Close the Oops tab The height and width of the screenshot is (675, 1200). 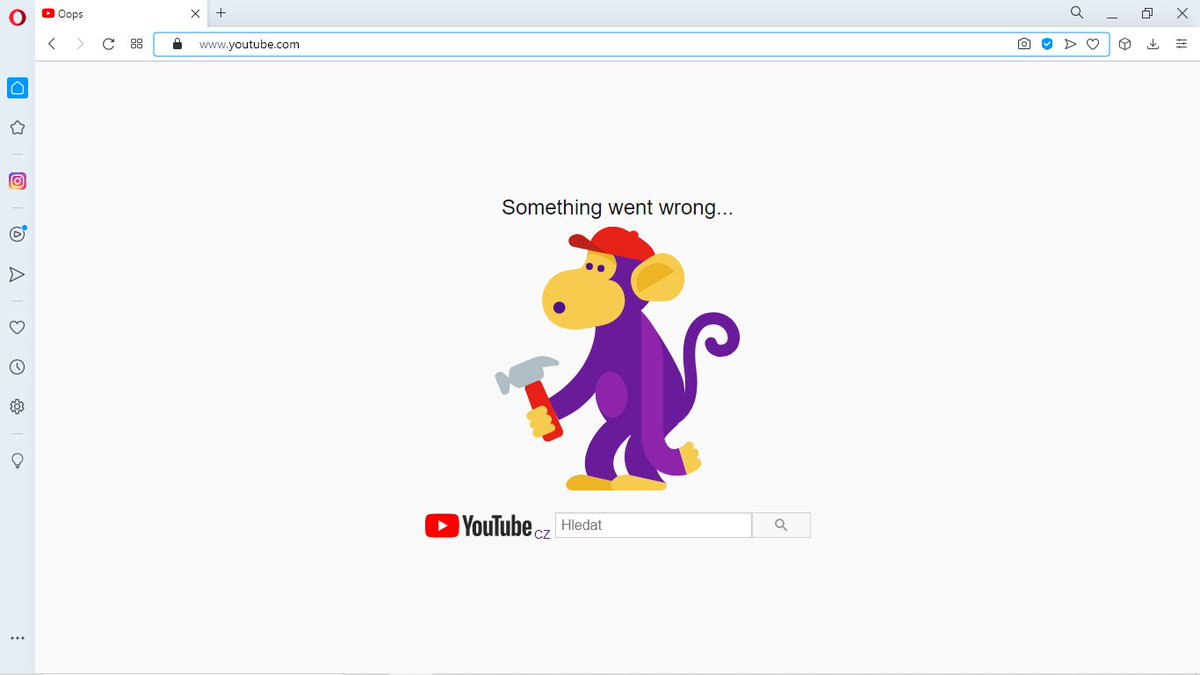coord(195,13)
